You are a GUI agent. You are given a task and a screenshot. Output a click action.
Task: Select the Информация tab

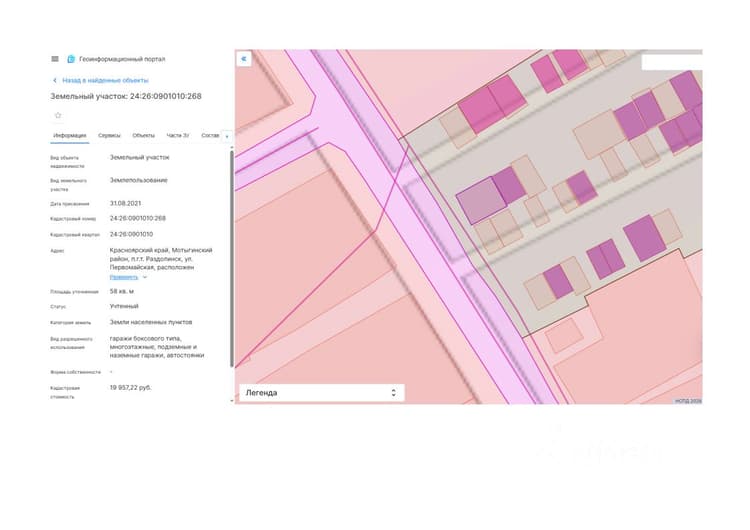coord(69,135)
